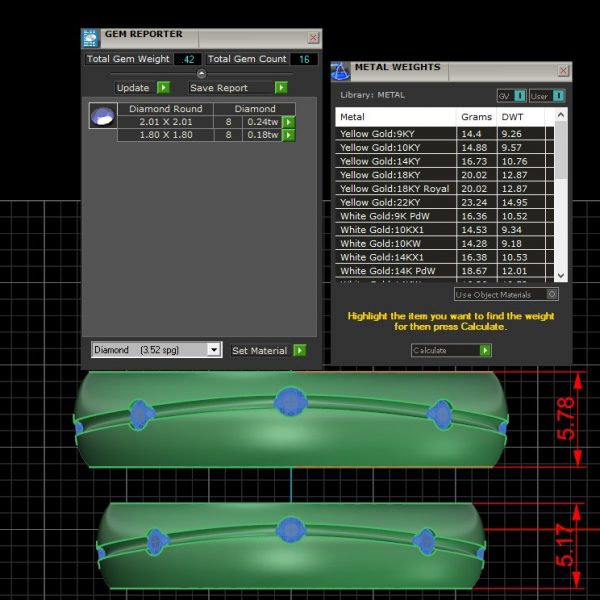Screen dimensions: 600x600
Task: Click center gemstone on upper ring
Action: point(290,402)
